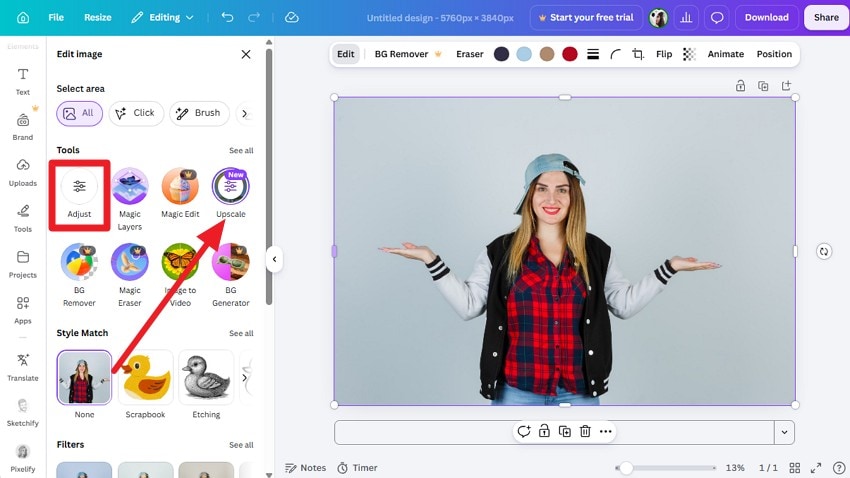Show next Style Match styles arrow

click(245, 377)
